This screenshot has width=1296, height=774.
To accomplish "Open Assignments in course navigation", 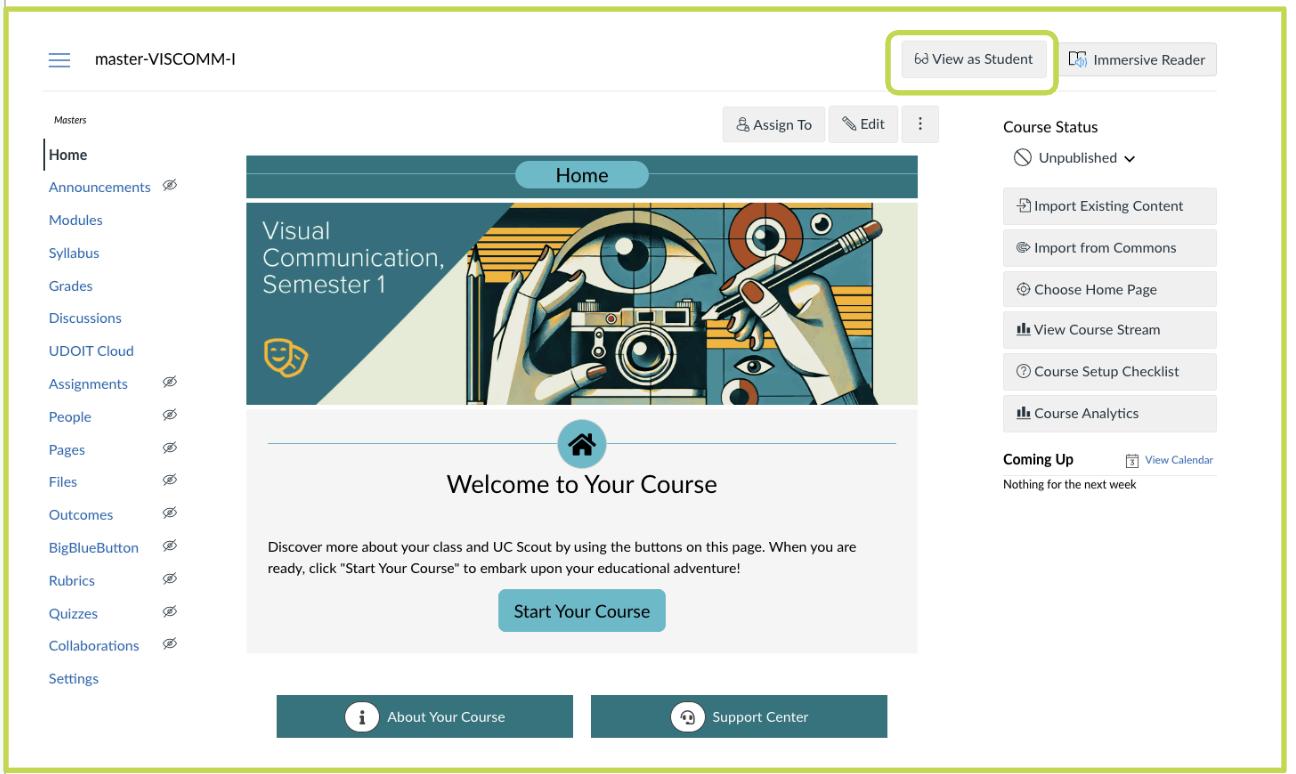I will click(x=88, y=384).
